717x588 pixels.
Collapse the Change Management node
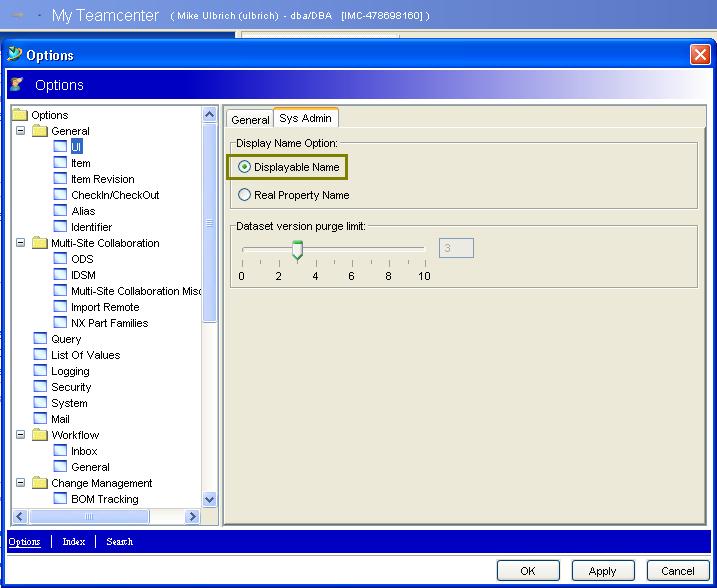(x=21, y=483)
